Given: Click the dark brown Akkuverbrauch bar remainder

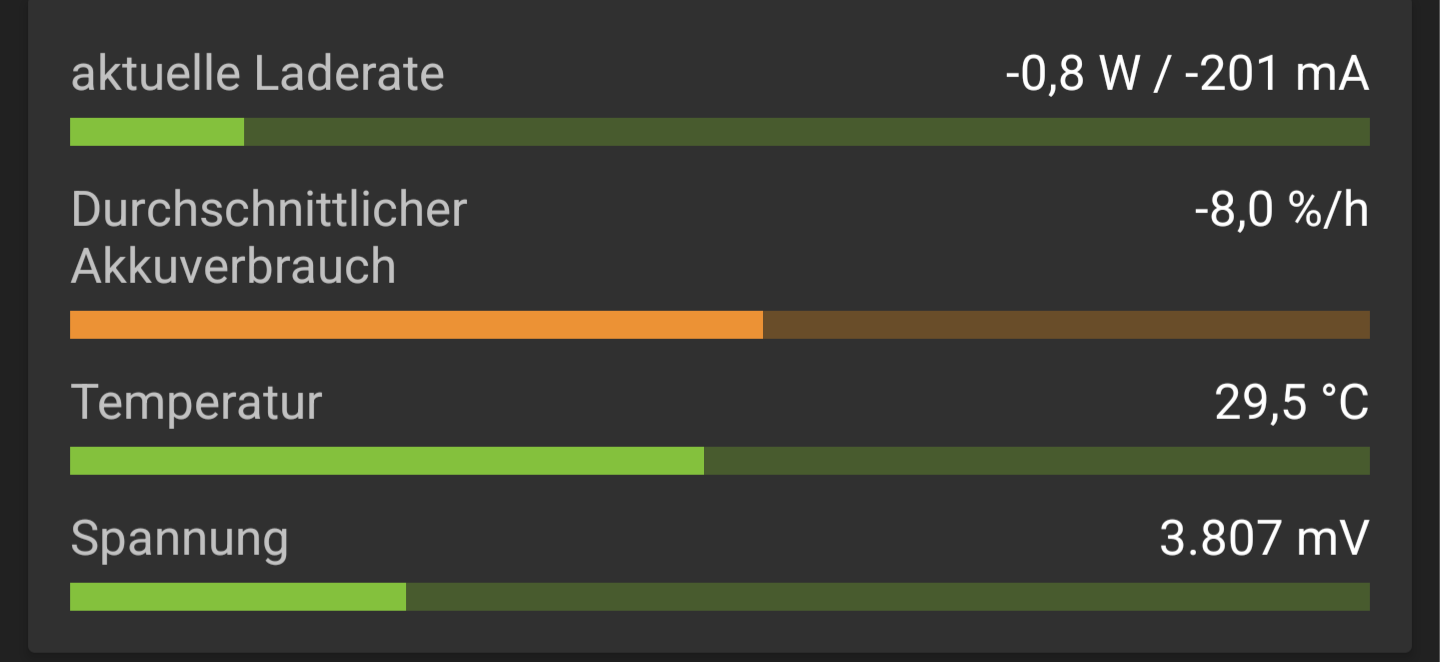Looking at the screenshot, I should coord(1066,325).
